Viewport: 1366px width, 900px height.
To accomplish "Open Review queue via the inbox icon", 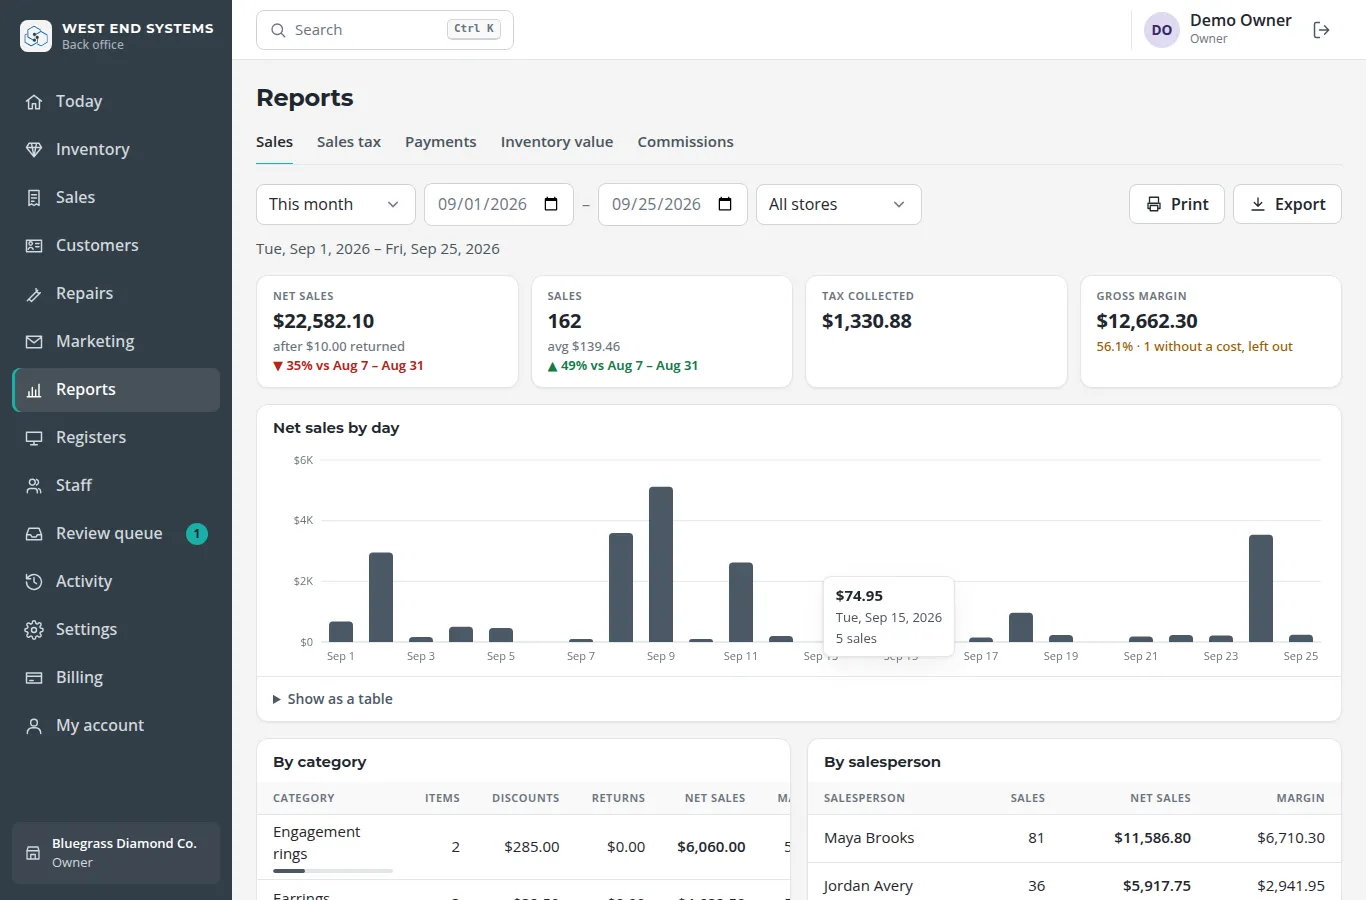I will (x=34, y=534).
